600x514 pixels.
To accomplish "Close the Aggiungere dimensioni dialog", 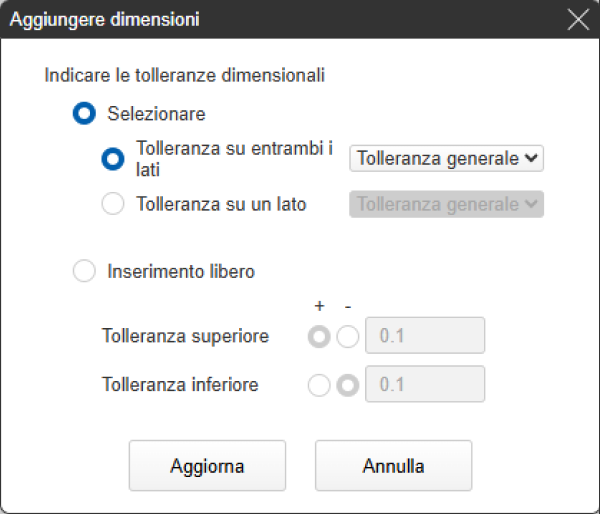I will tap(577, 20).
